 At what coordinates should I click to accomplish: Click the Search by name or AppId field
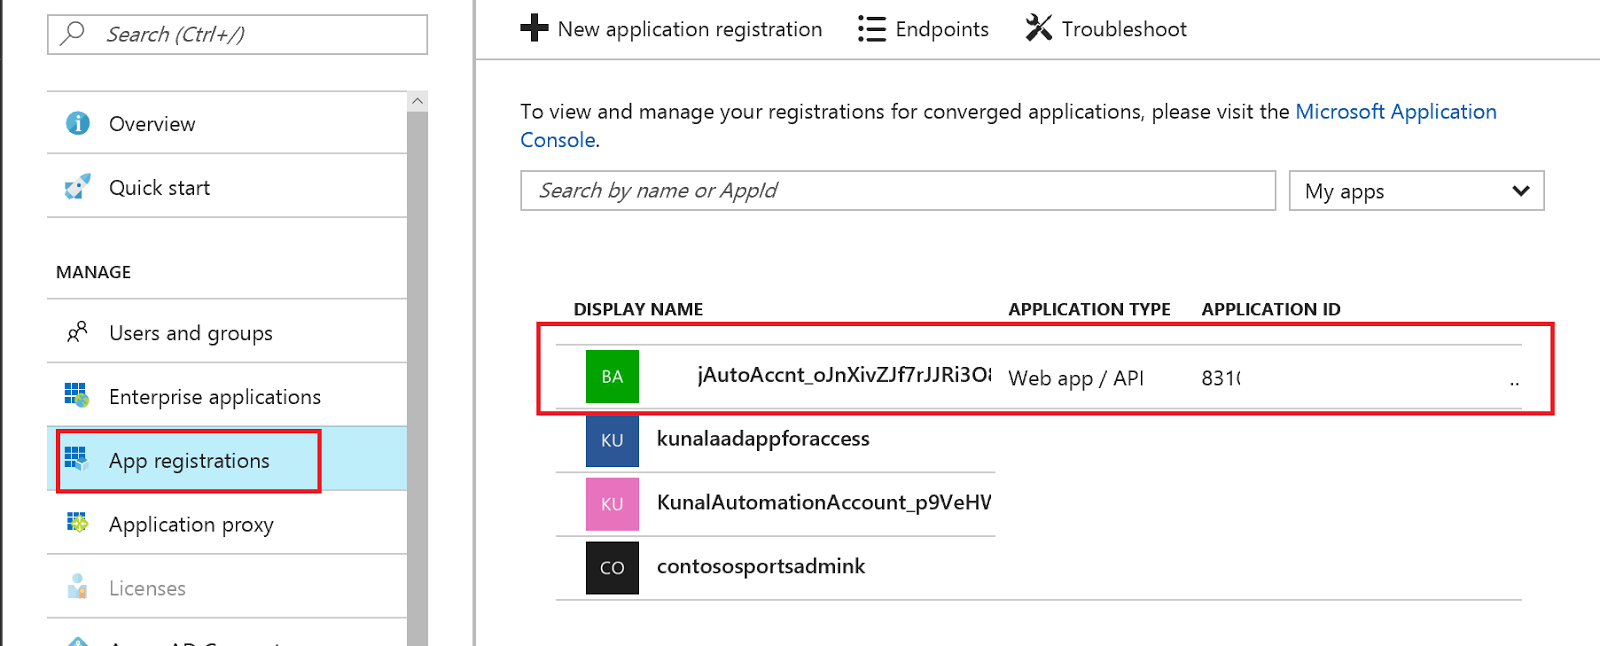point(898,190)
